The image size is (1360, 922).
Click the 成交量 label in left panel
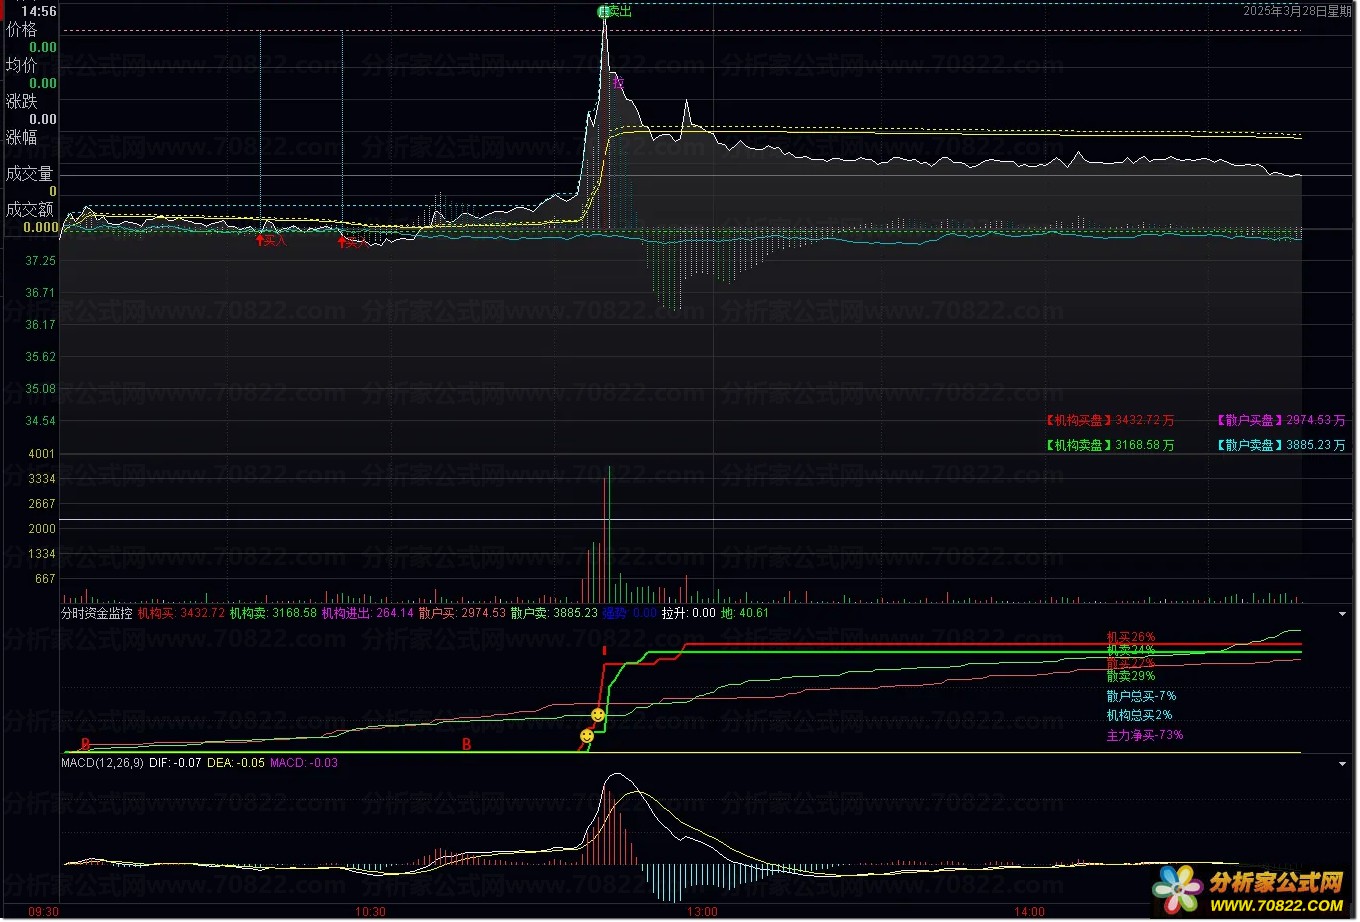tap(29, 174)
